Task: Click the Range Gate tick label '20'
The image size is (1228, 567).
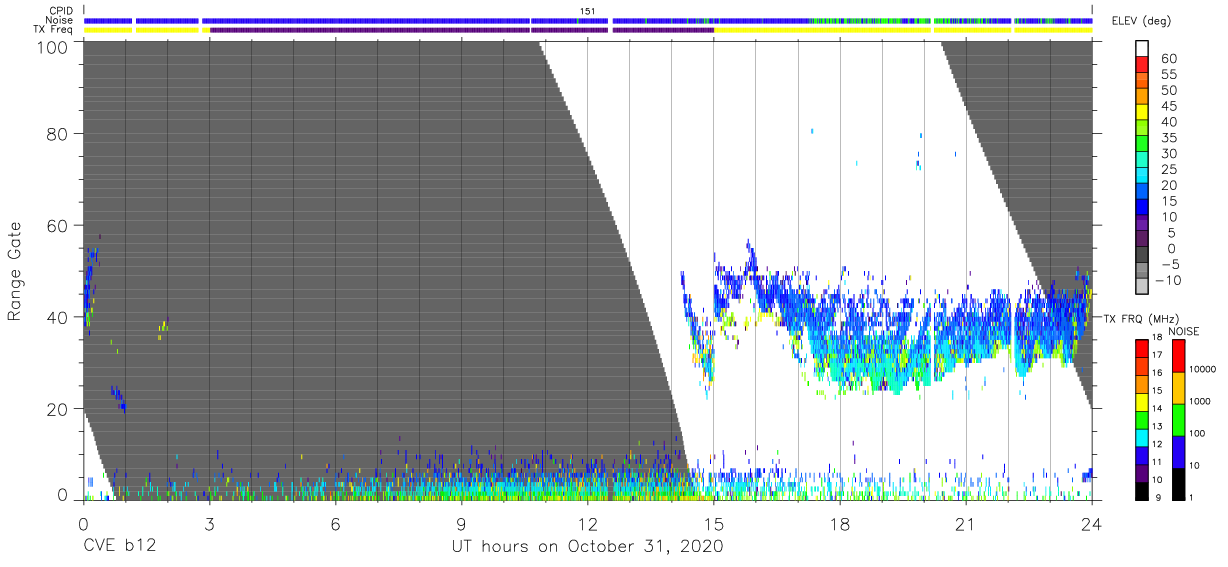Action: click(x=59, y=409)
